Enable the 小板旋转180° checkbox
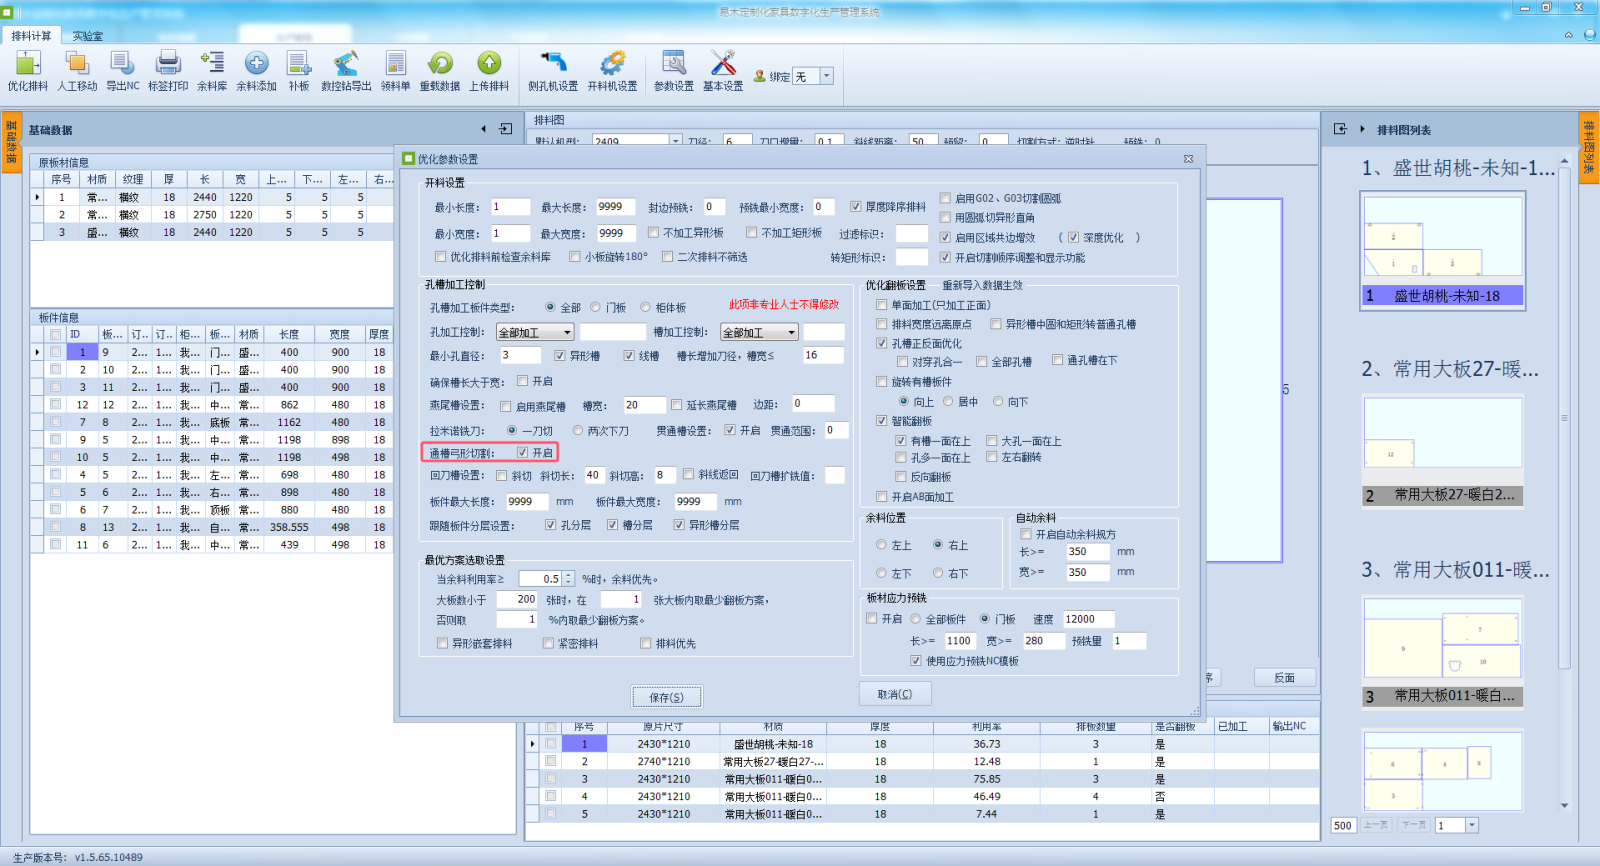The height and width of the screenshot is (866, 1600). [575, 257]
